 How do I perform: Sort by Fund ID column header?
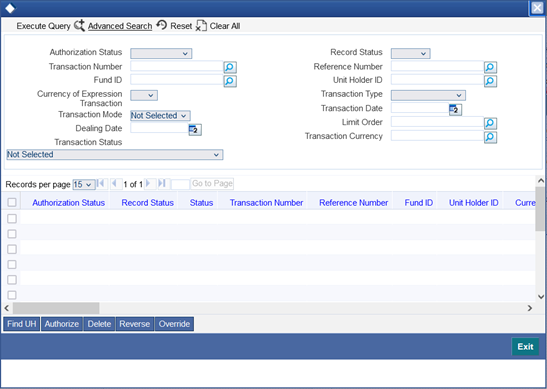click(x=419, y=203)
